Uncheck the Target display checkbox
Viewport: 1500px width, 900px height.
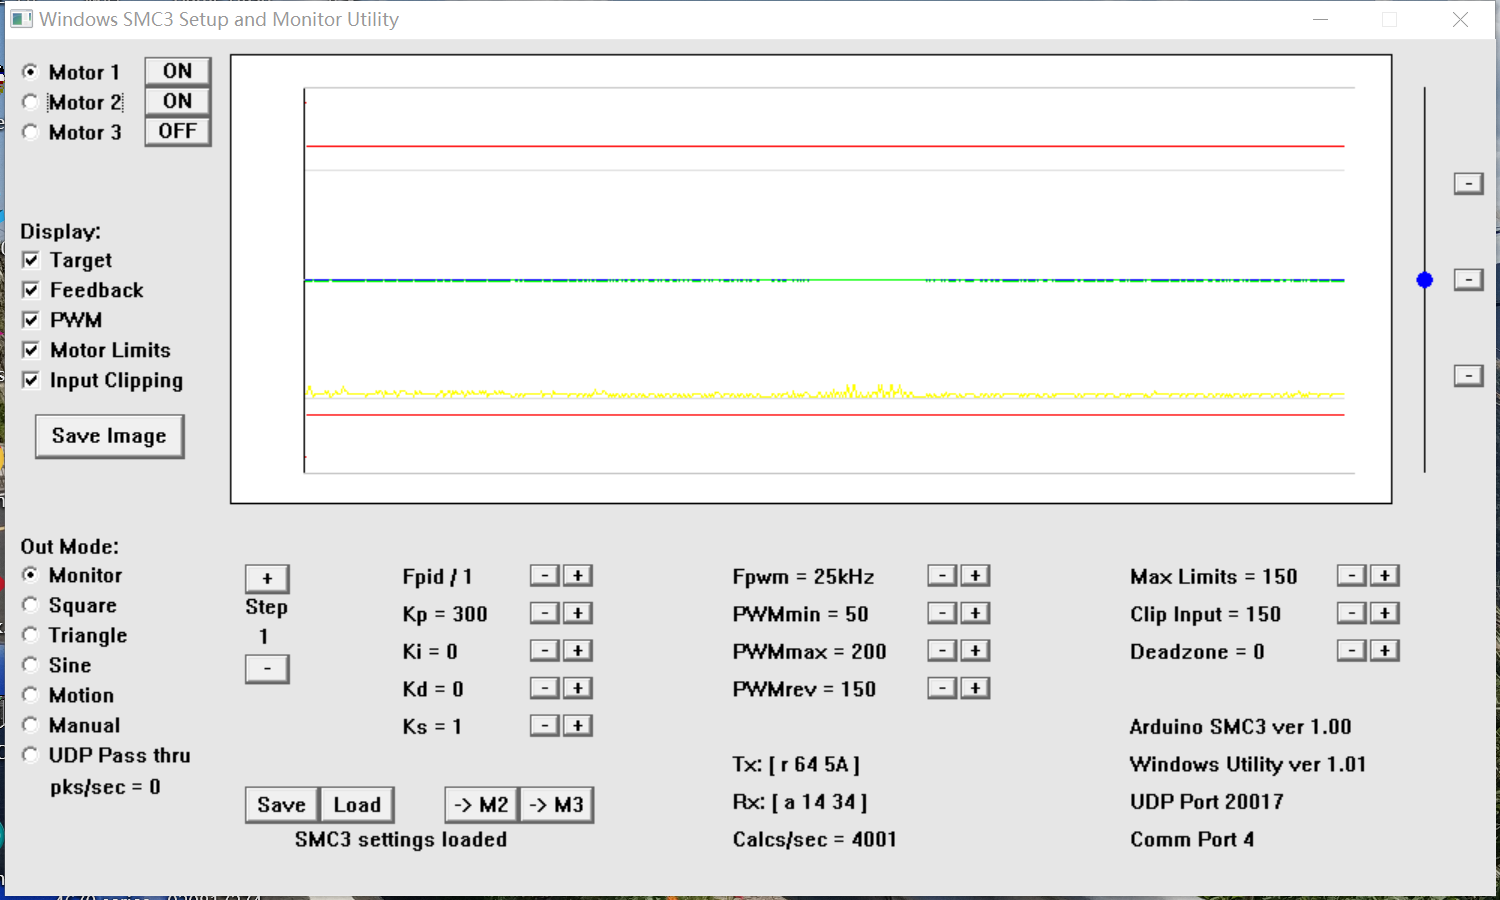31,260
